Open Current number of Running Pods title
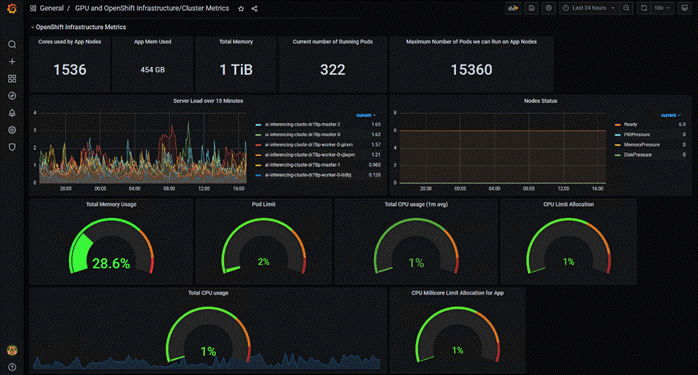This screenshot has height=375, width=698. click(333, 42)
